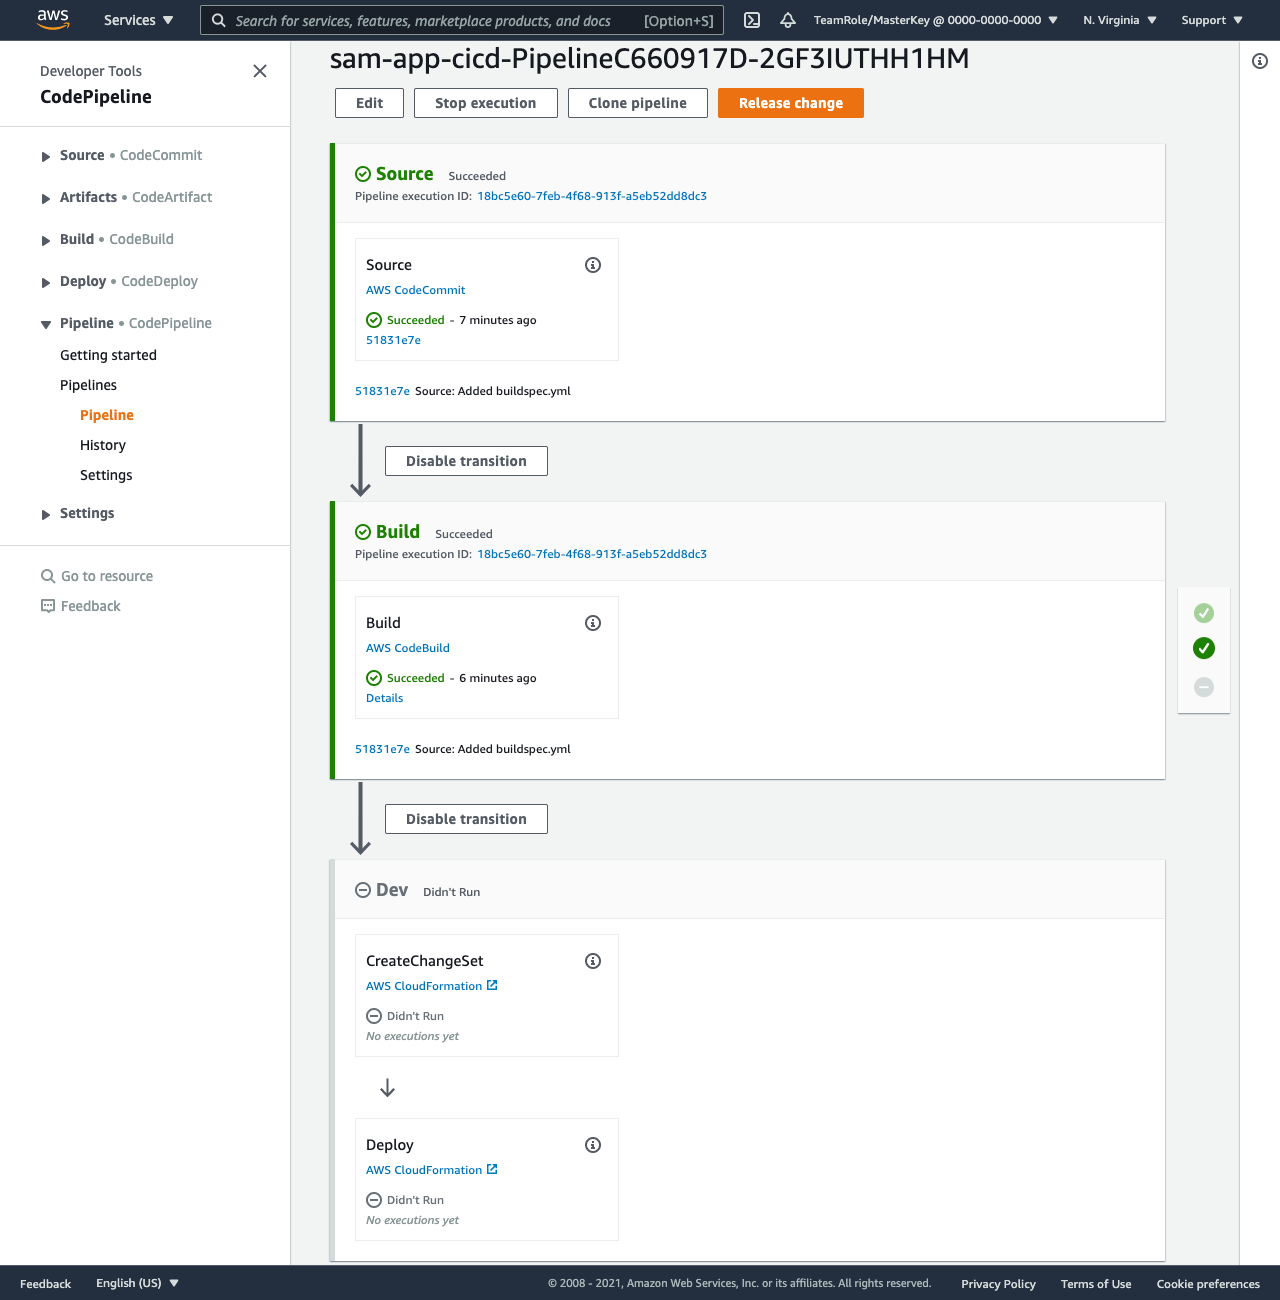This screenshot has height=1300, width=1280.
Task: Open info panel icon at top right
Action: tap(1260, 61)
